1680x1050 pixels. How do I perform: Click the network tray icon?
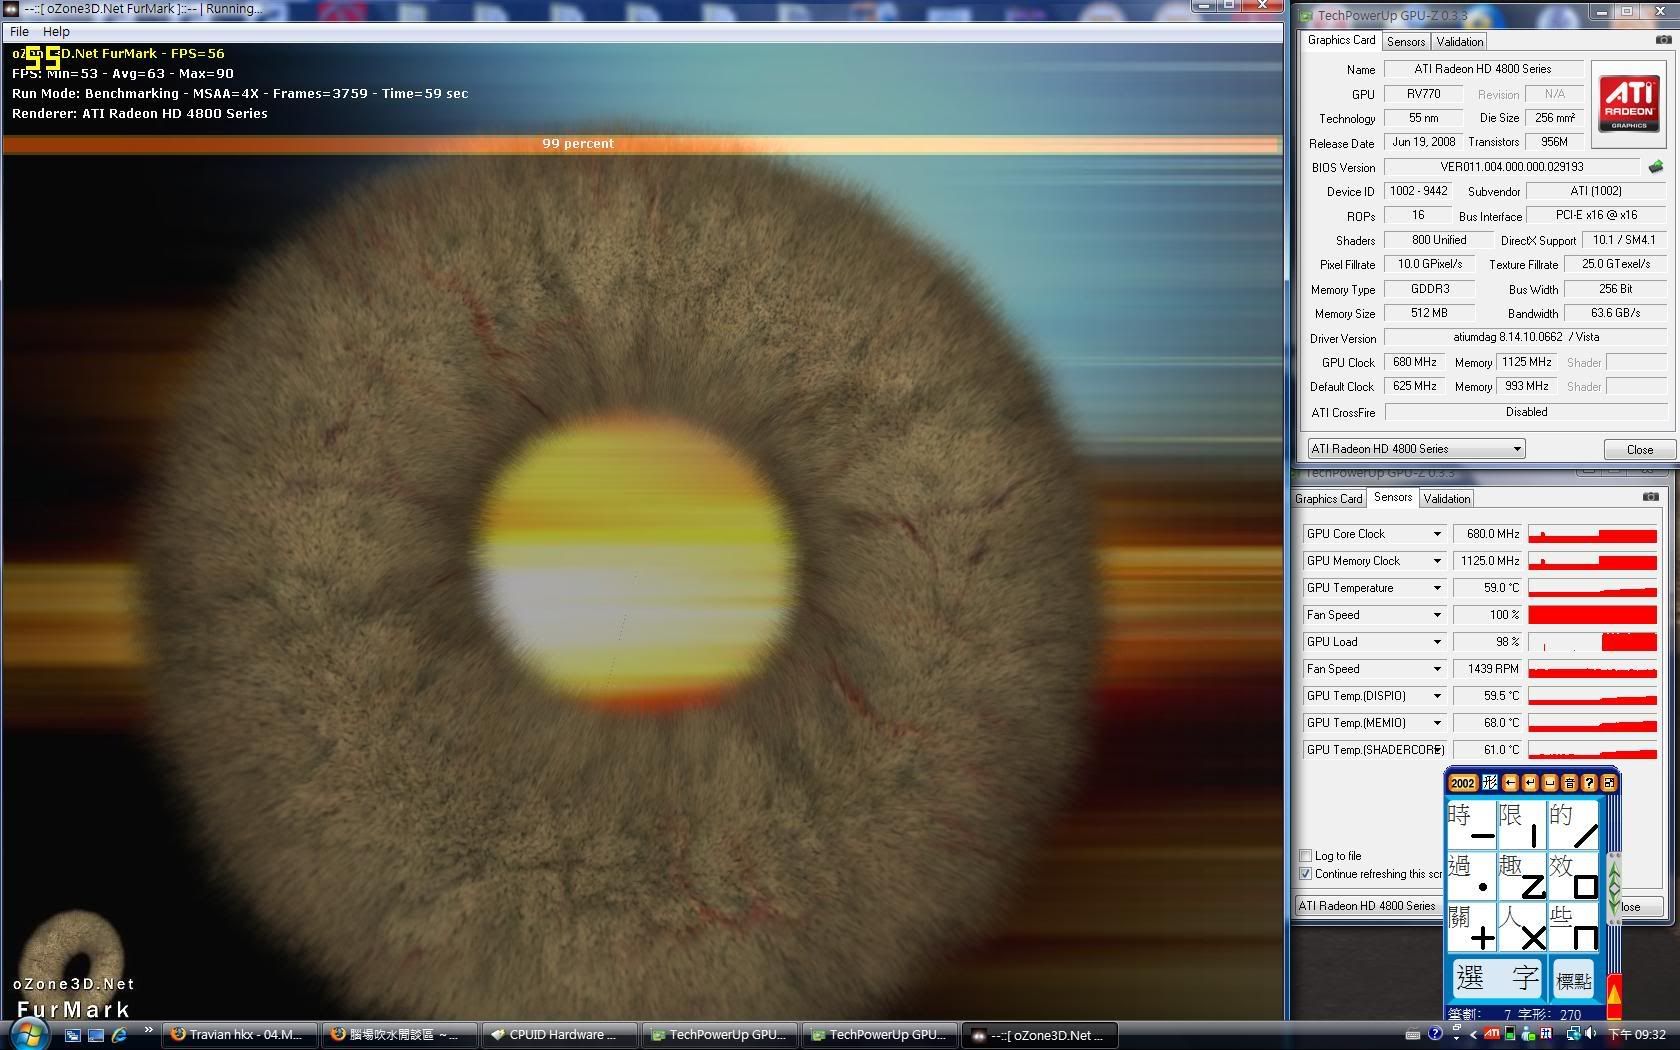pos(1572,1035)
